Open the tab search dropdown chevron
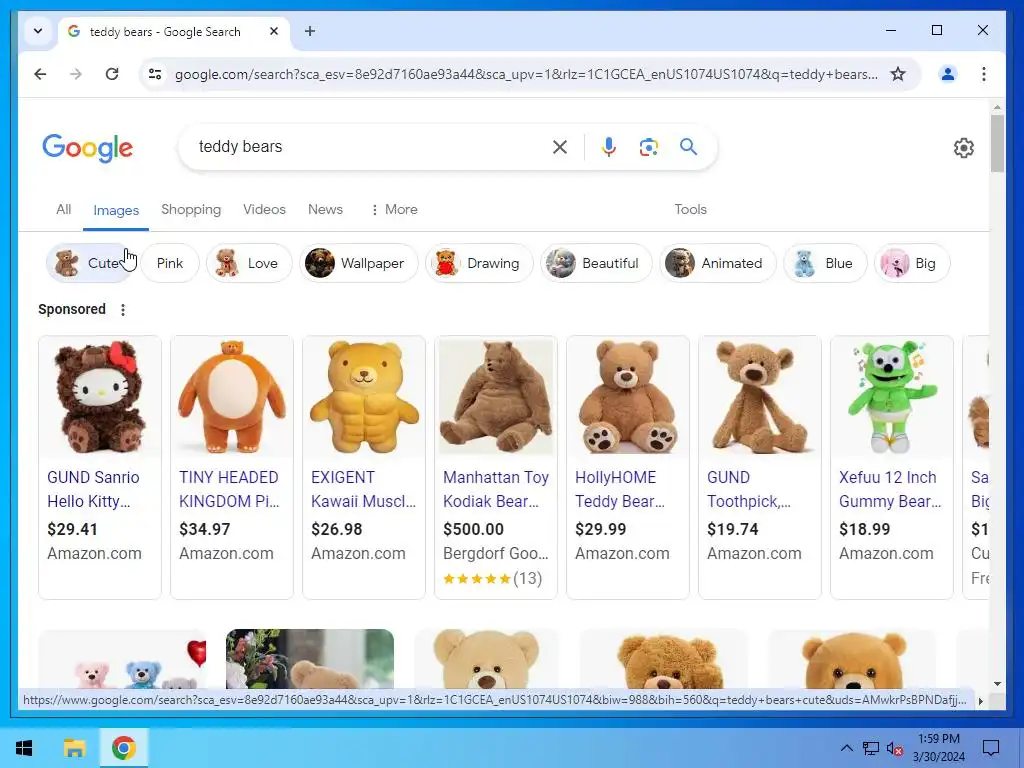 [38, 31]
